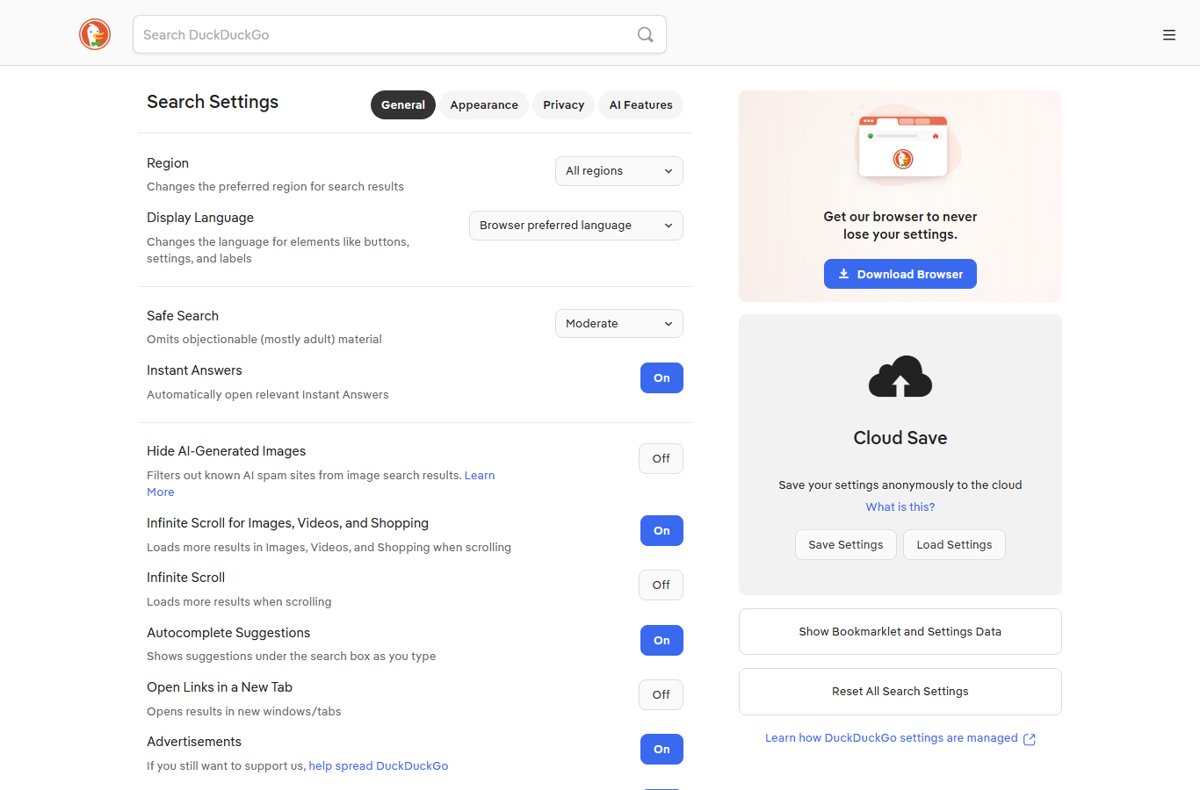Click the help spread DuckDuckGo link

(378, 766)
